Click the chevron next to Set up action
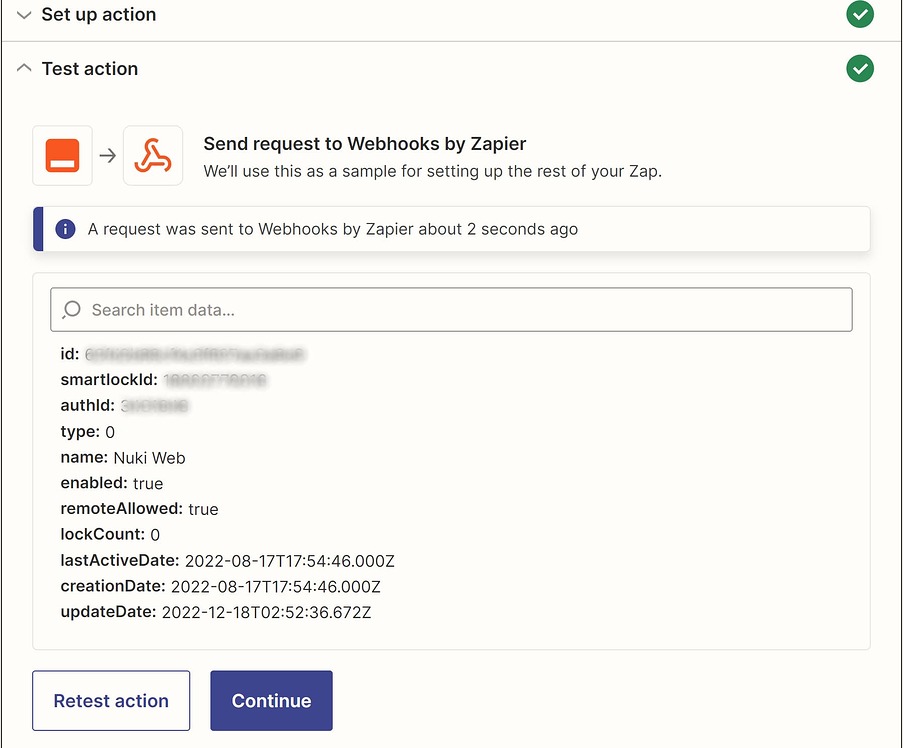Screen dimensions: 903x748 23,14
